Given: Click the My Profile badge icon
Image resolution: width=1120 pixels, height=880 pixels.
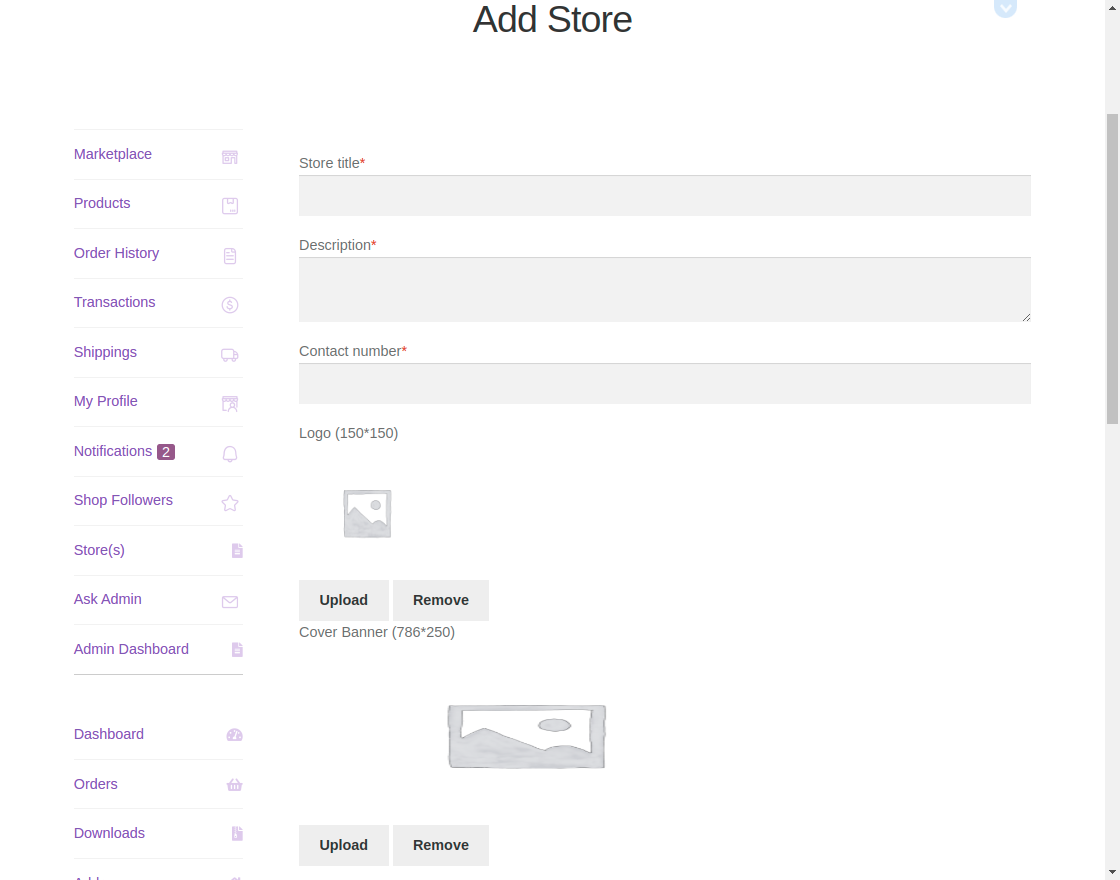Looking at the screenshot, I should tap(229, 403).
